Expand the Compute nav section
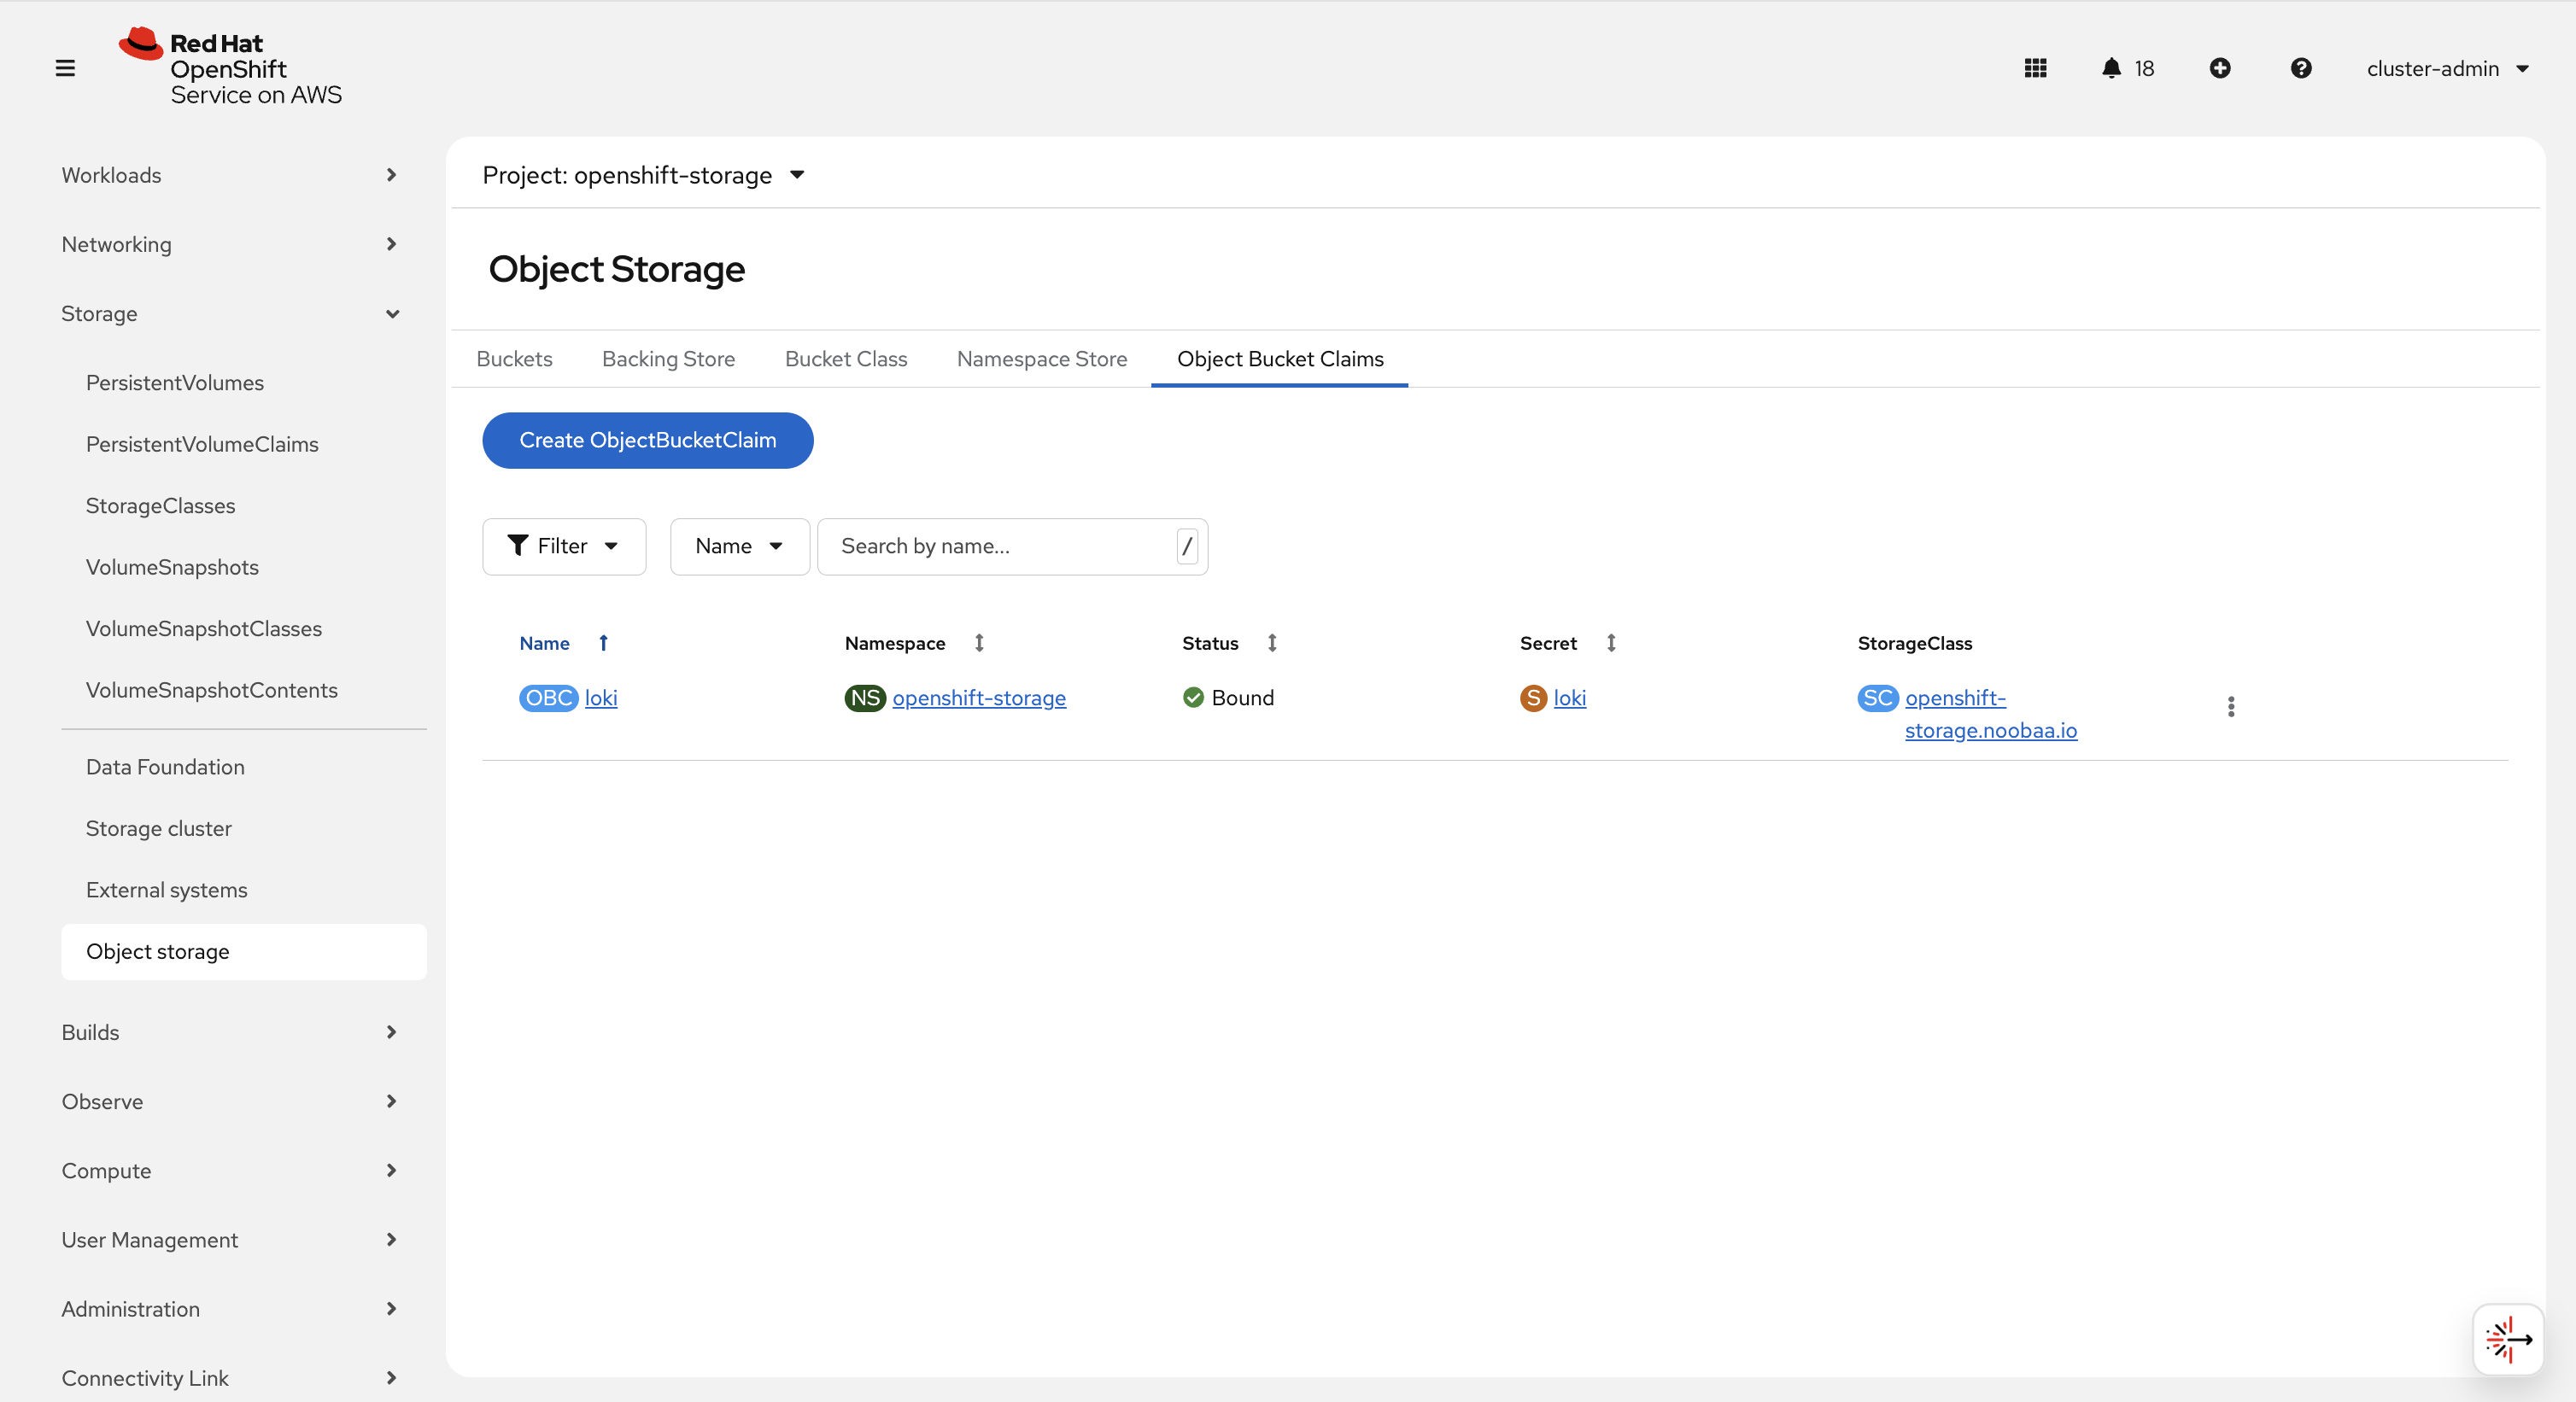Image resolution: width=2576 pixels, height=1402 pixels. click(x=230, y=1170)
